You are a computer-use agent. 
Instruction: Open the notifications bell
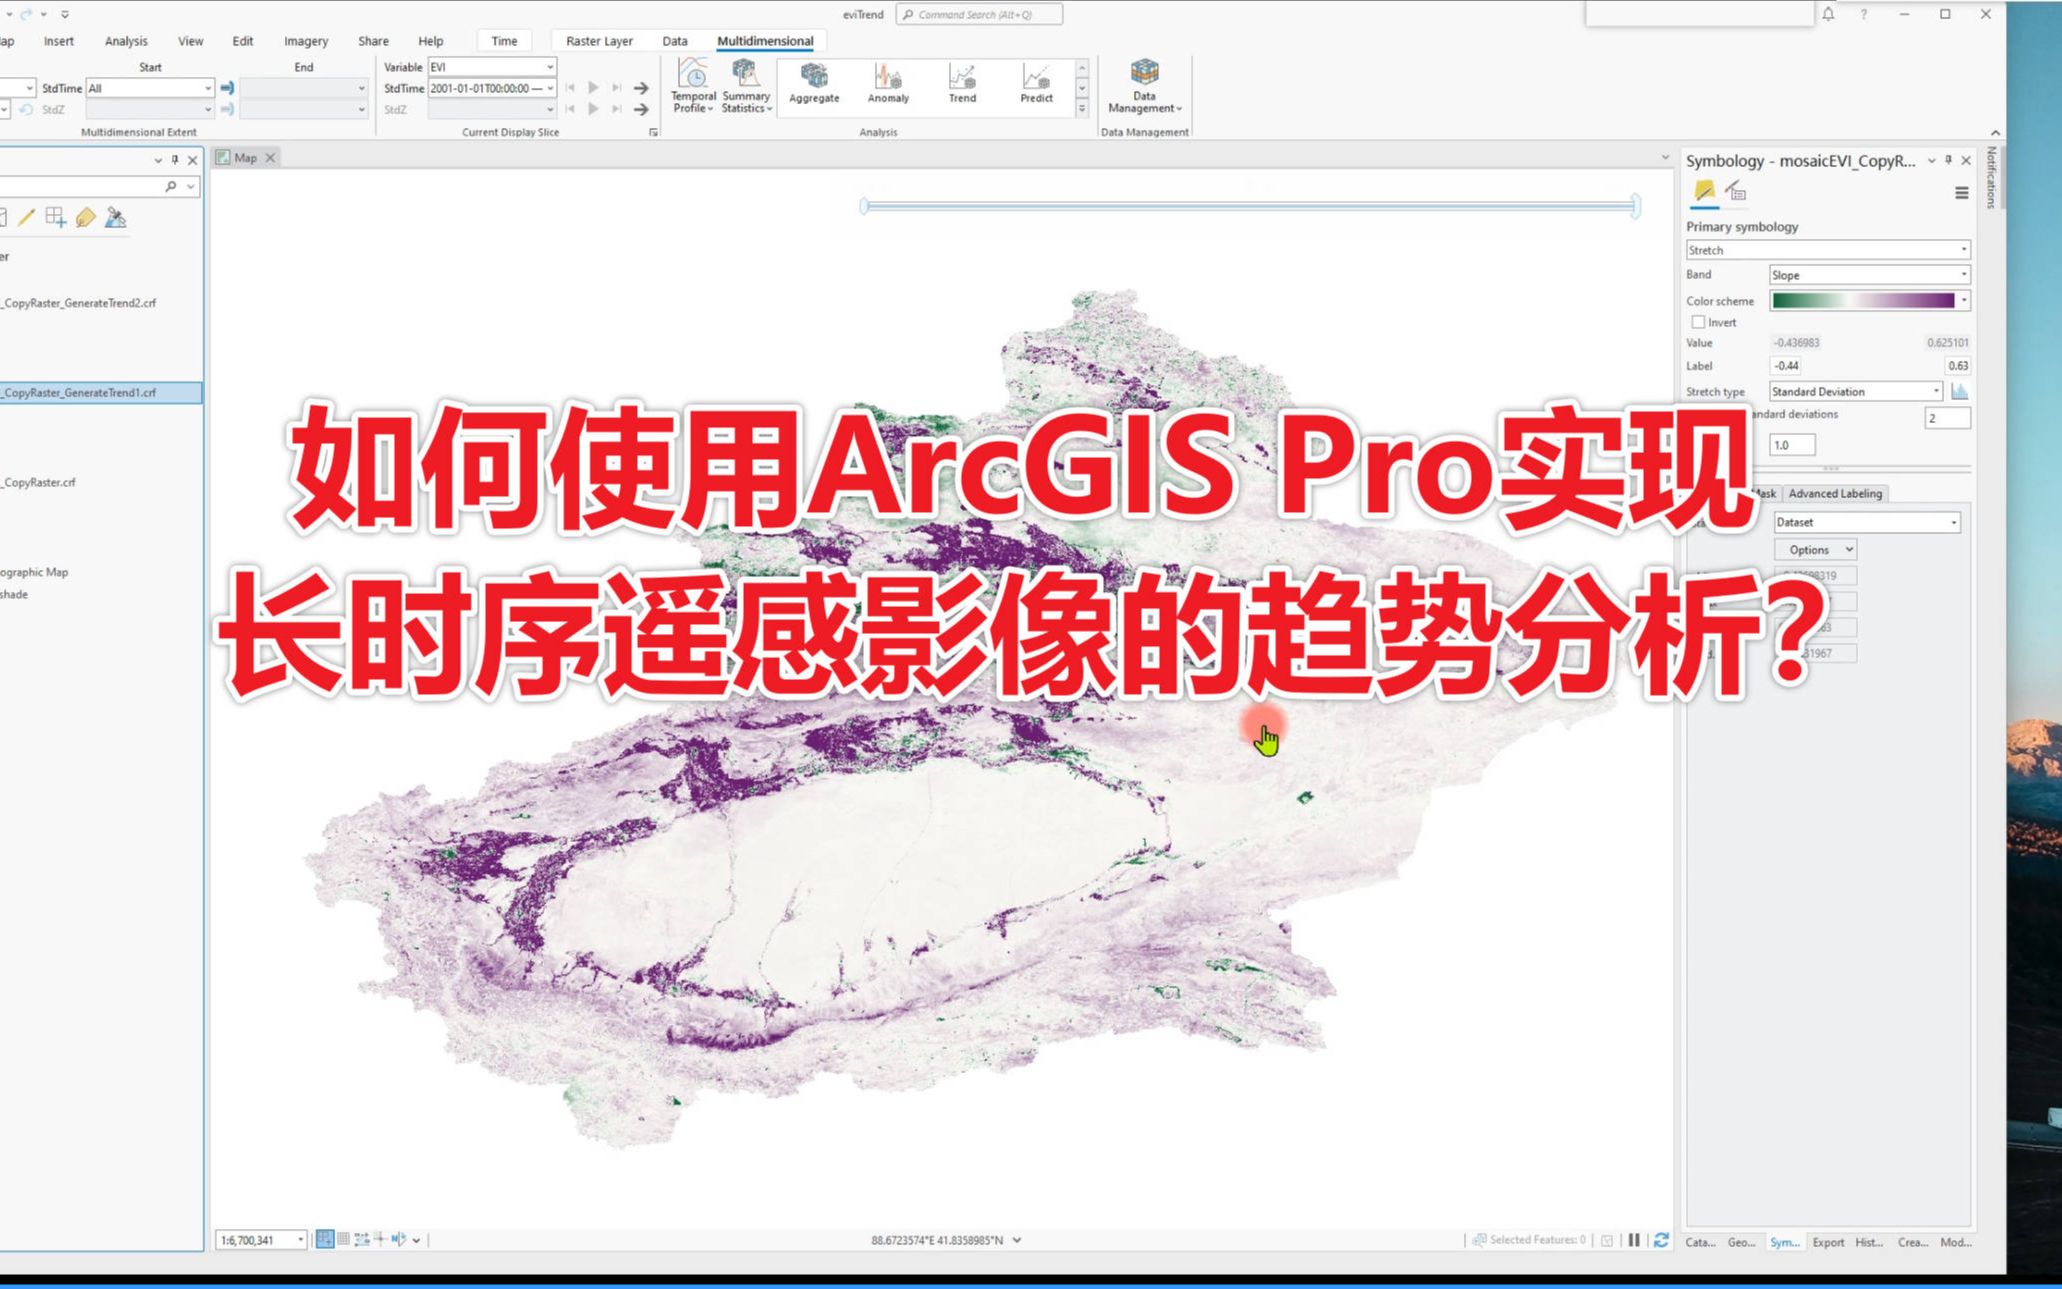[1828, 14]
